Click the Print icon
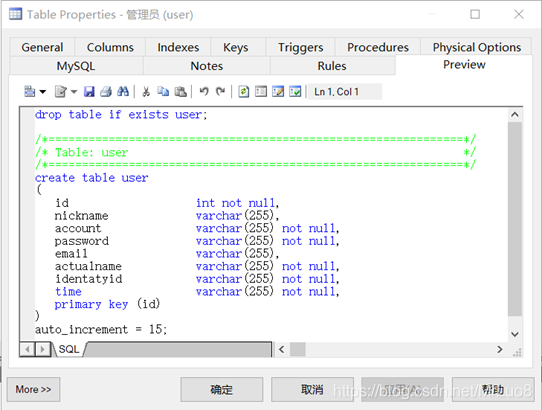 click(106, 92)
